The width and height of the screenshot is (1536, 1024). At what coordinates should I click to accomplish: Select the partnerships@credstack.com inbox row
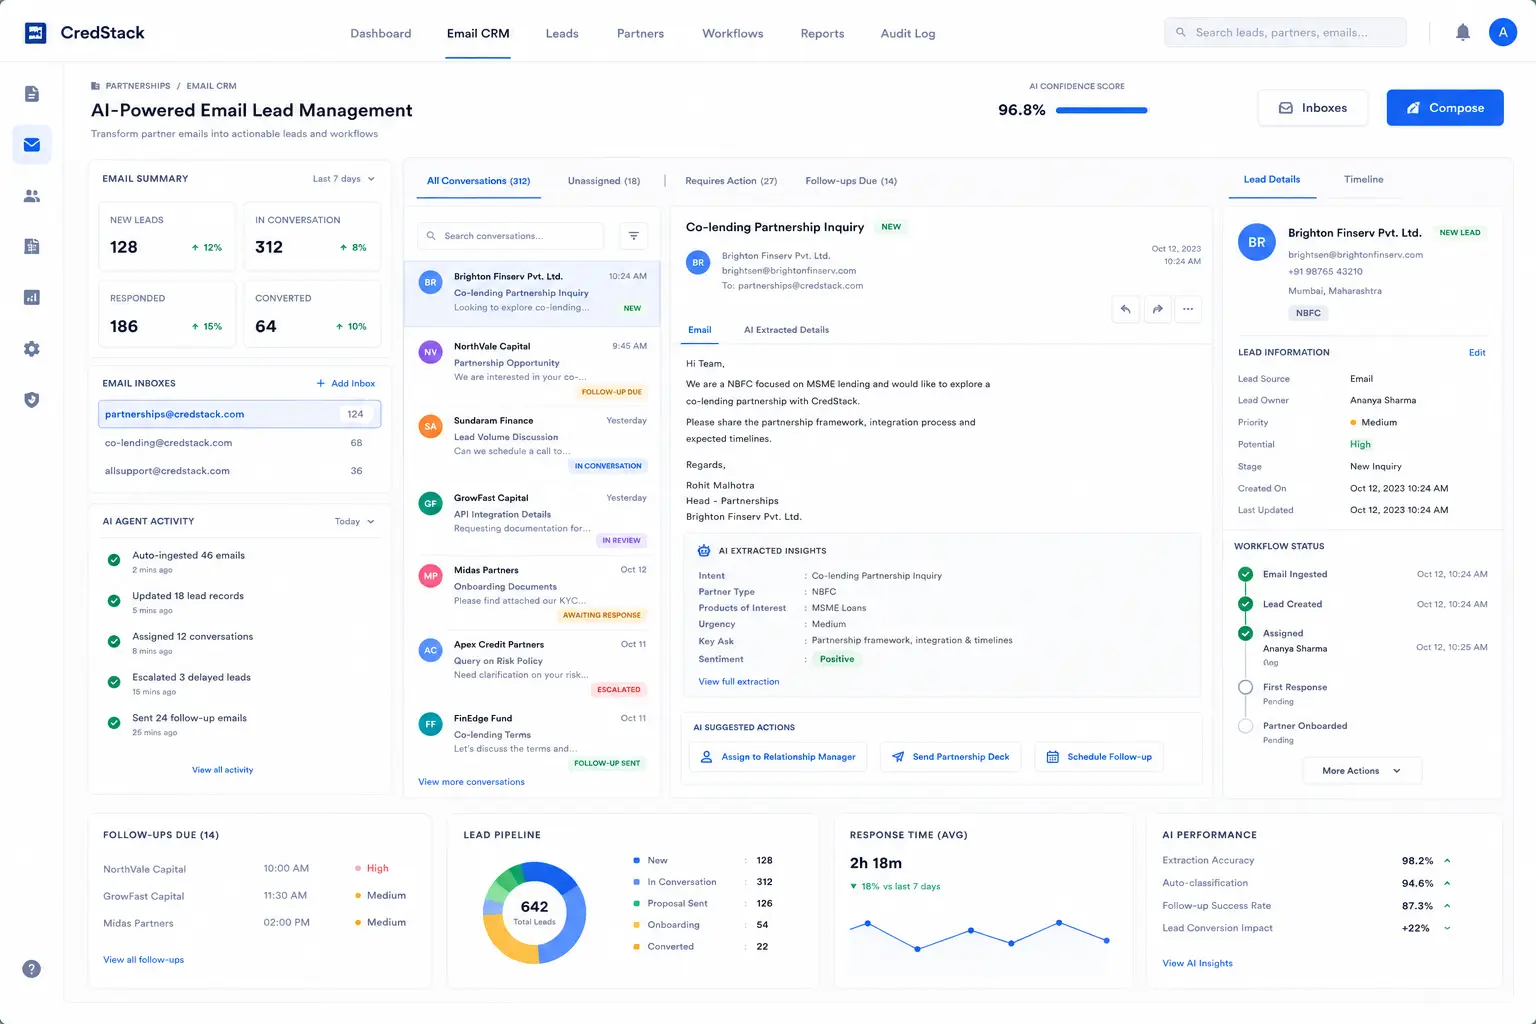(240, 414)
